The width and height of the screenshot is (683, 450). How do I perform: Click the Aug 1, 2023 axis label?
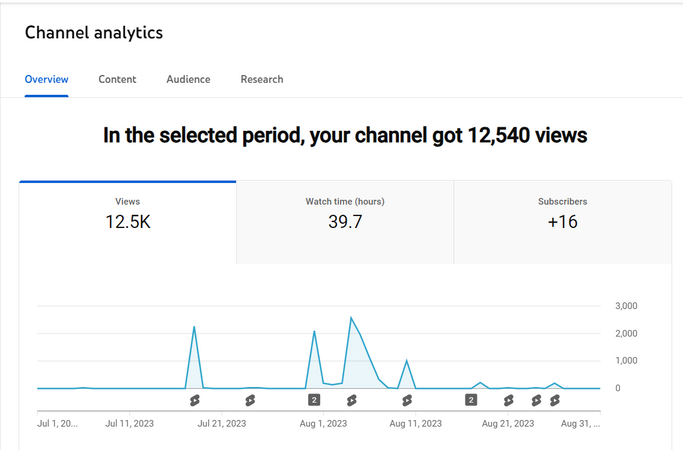tap(323, 423)
